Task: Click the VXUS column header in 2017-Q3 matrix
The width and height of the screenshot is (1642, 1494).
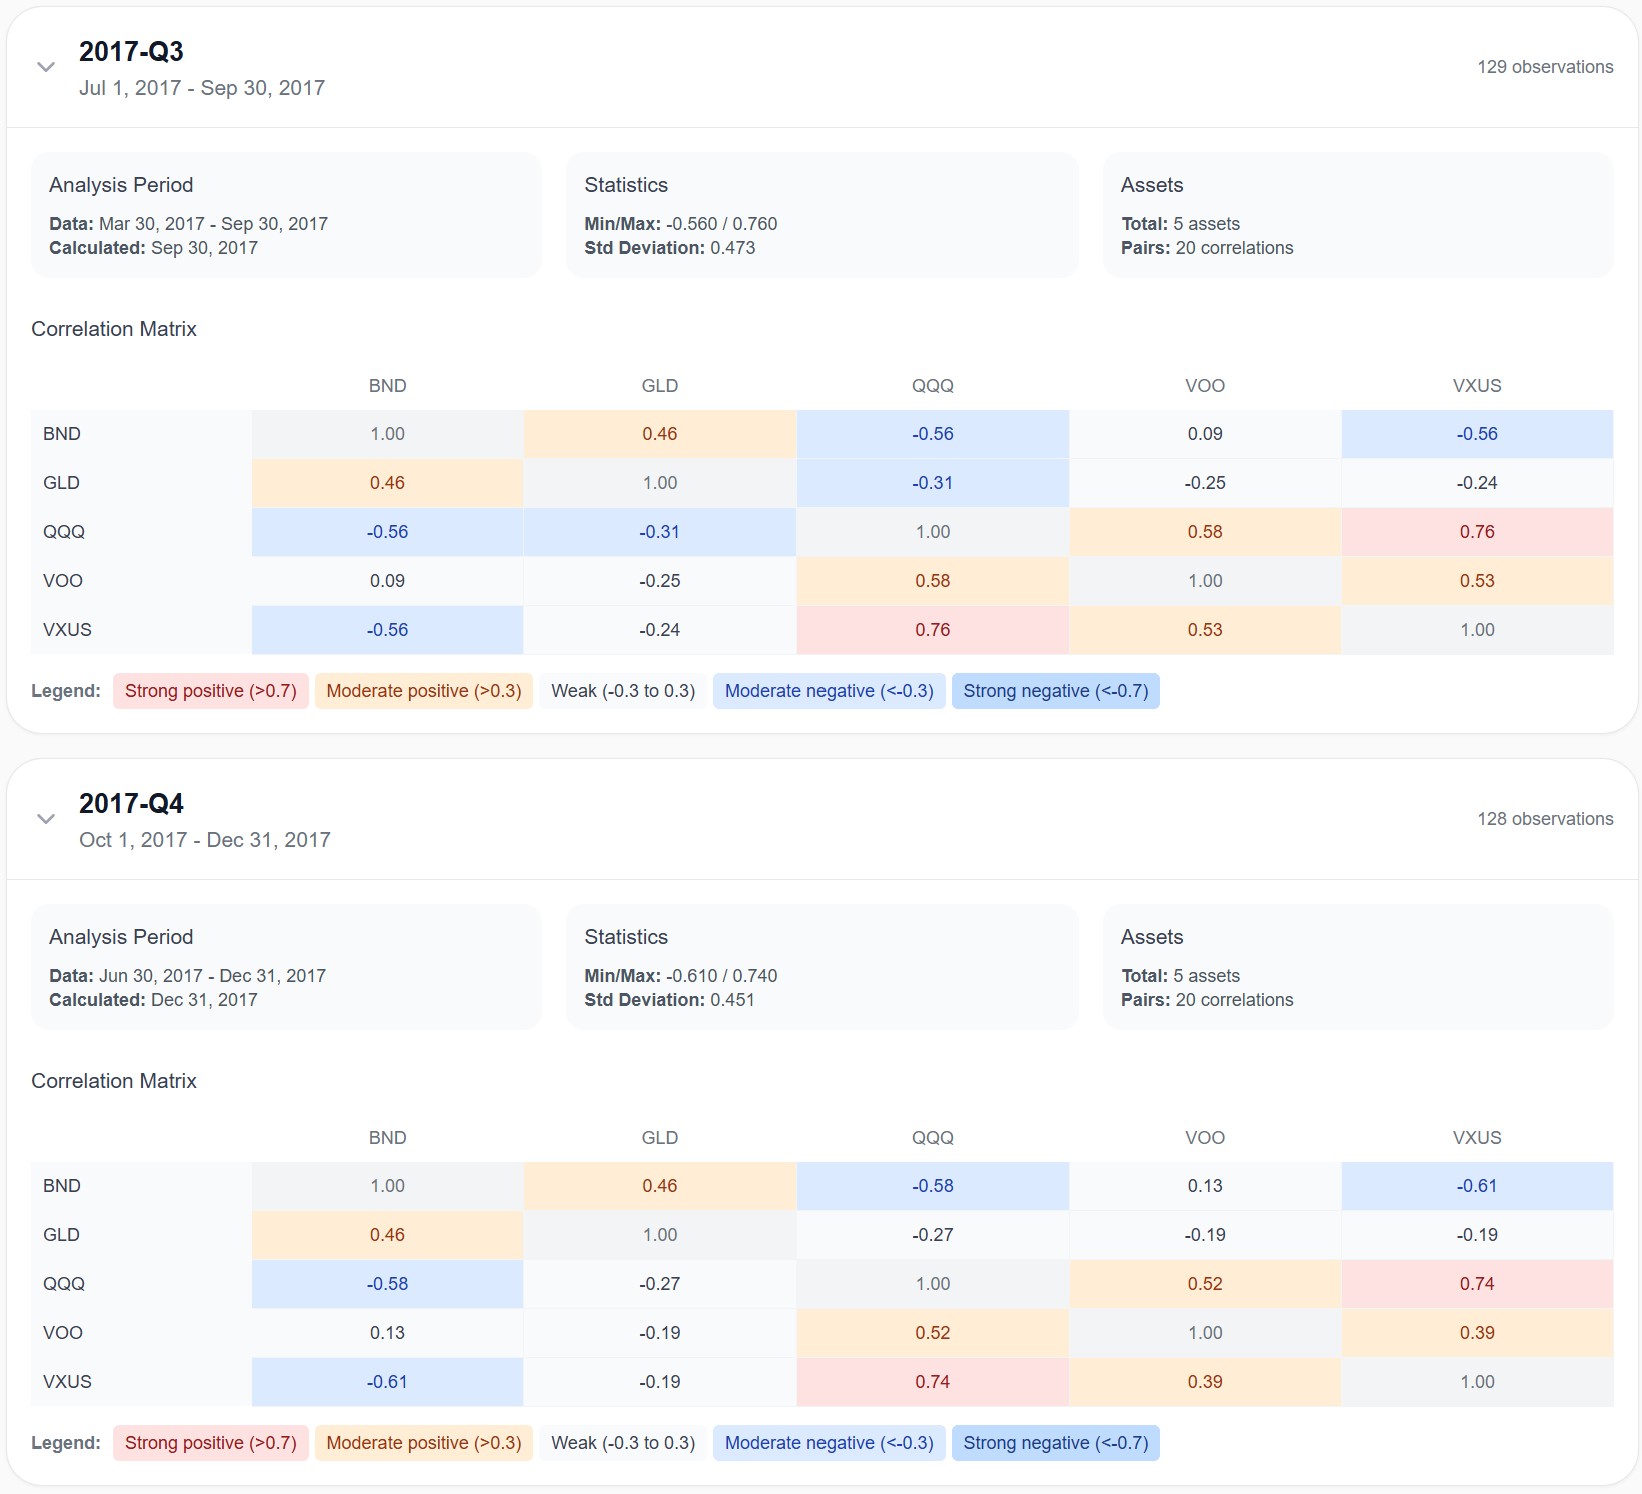Action: coord(1477,386)
